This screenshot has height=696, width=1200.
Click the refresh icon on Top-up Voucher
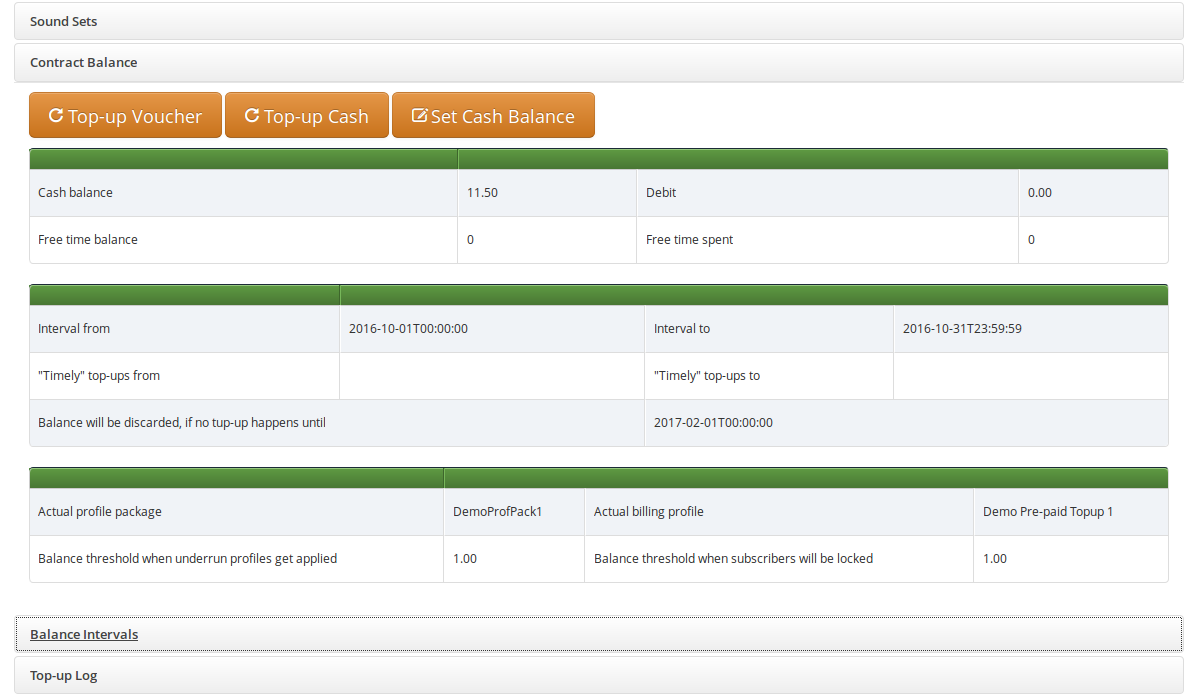[55, 115]
